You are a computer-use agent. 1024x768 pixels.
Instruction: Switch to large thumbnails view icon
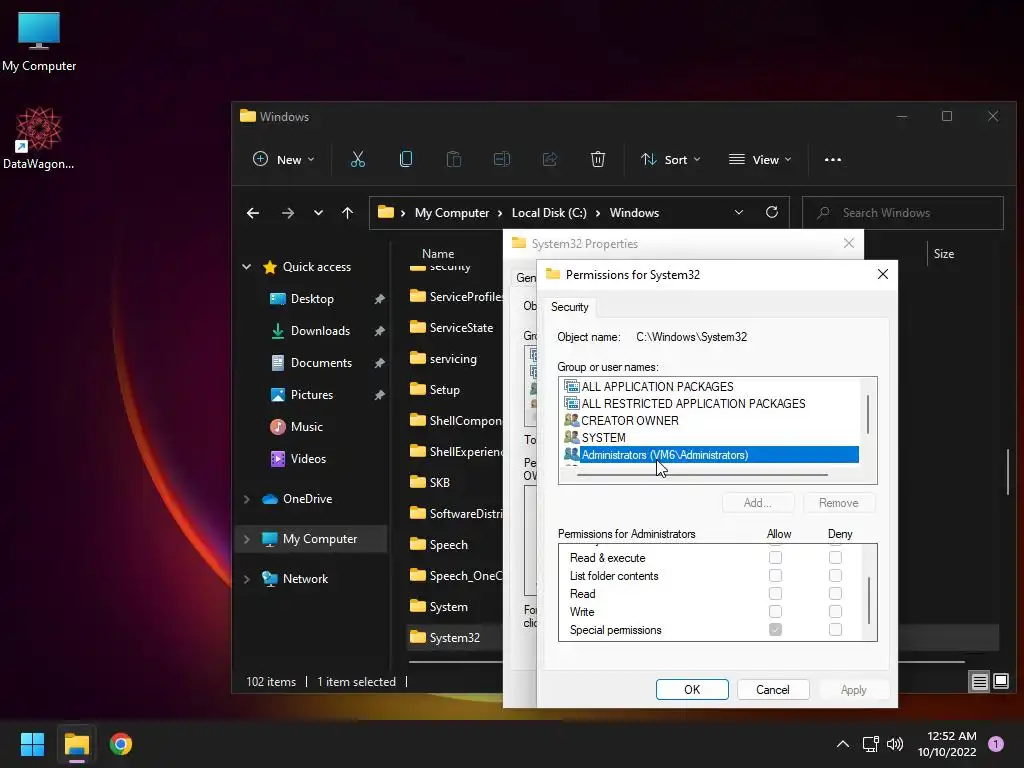[x=1001, y=682]
